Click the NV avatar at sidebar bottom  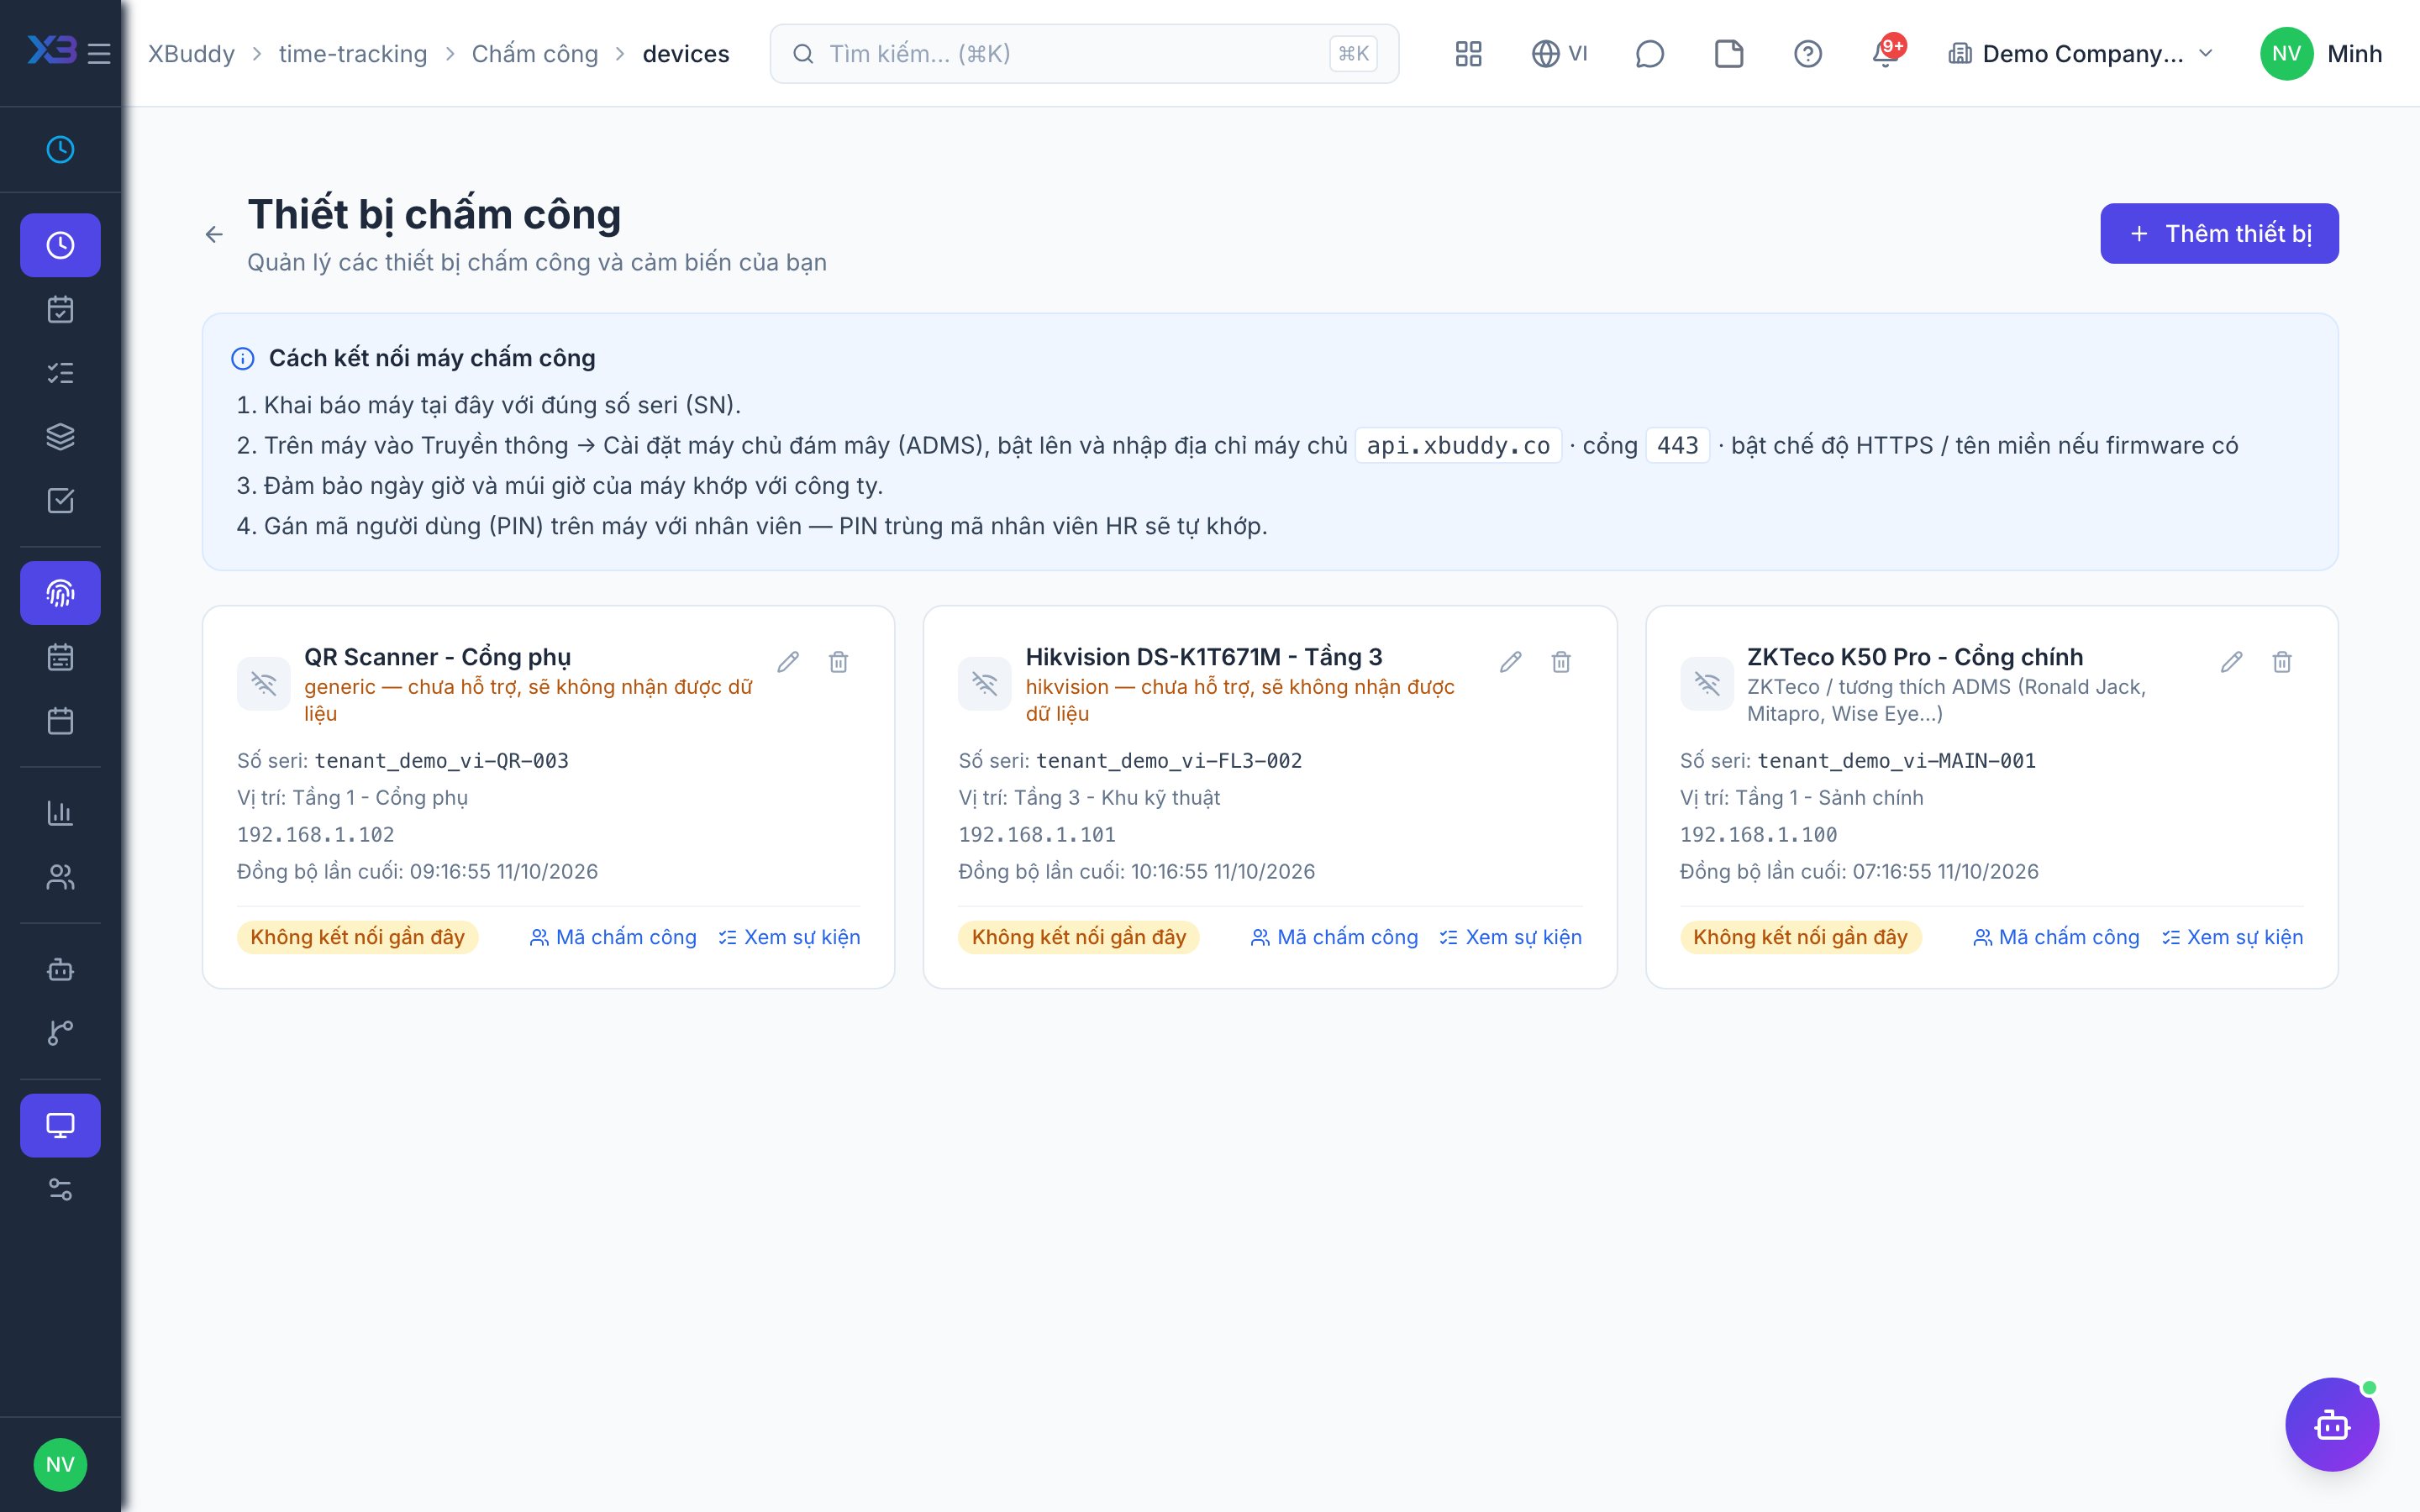[x=60, y=1464]
